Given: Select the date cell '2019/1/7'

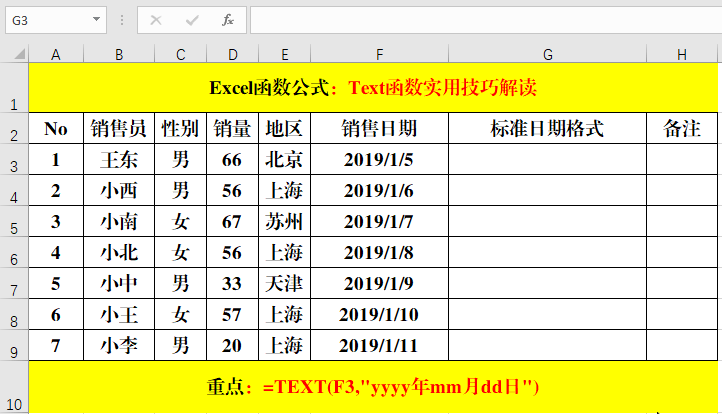Looking at the screenshot, I should [x=379, y=221].
